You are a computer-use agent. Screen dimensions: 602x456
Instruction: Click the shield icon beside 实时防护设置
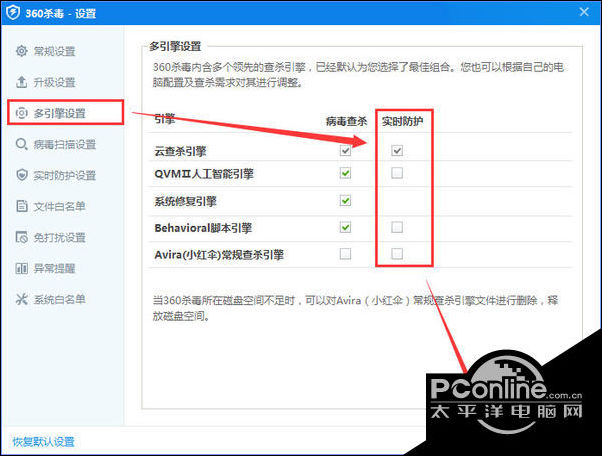coord(22,175)
